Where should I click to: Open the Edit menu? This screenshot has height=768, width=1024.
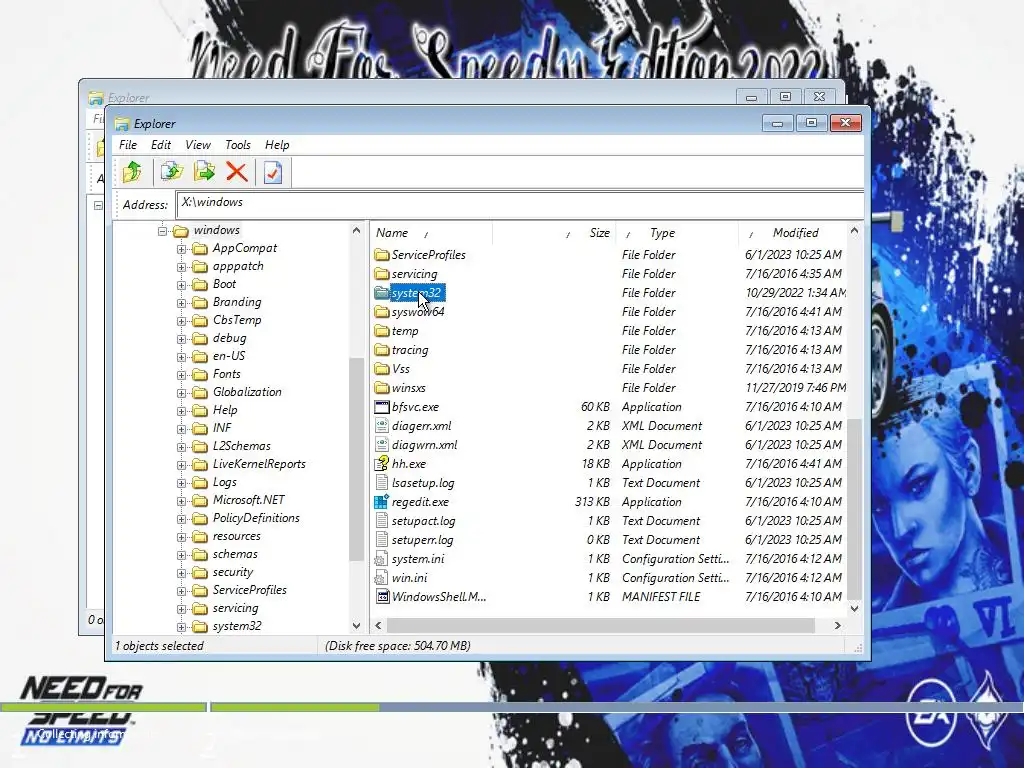pyautogui.click(x=161, y=145)
